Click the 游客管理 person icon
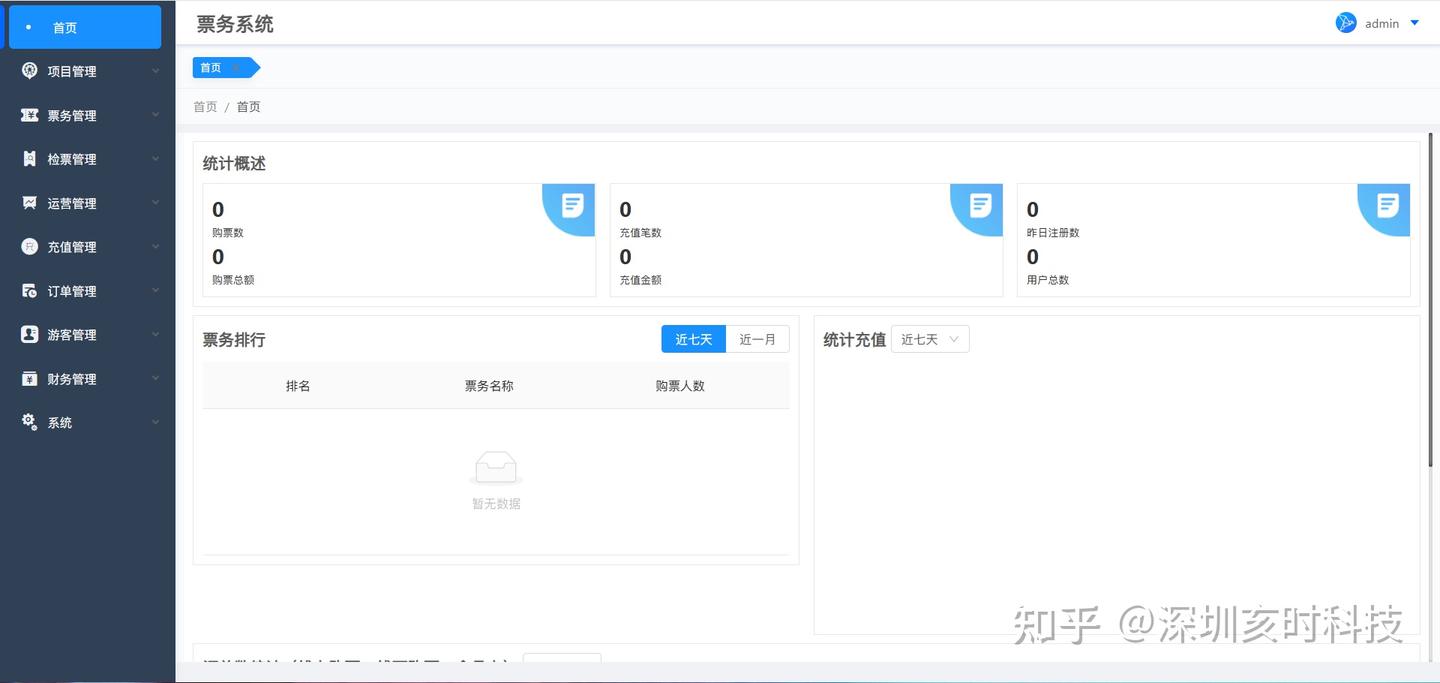Viewport: 1440px width, 683px height. [30, 335]
